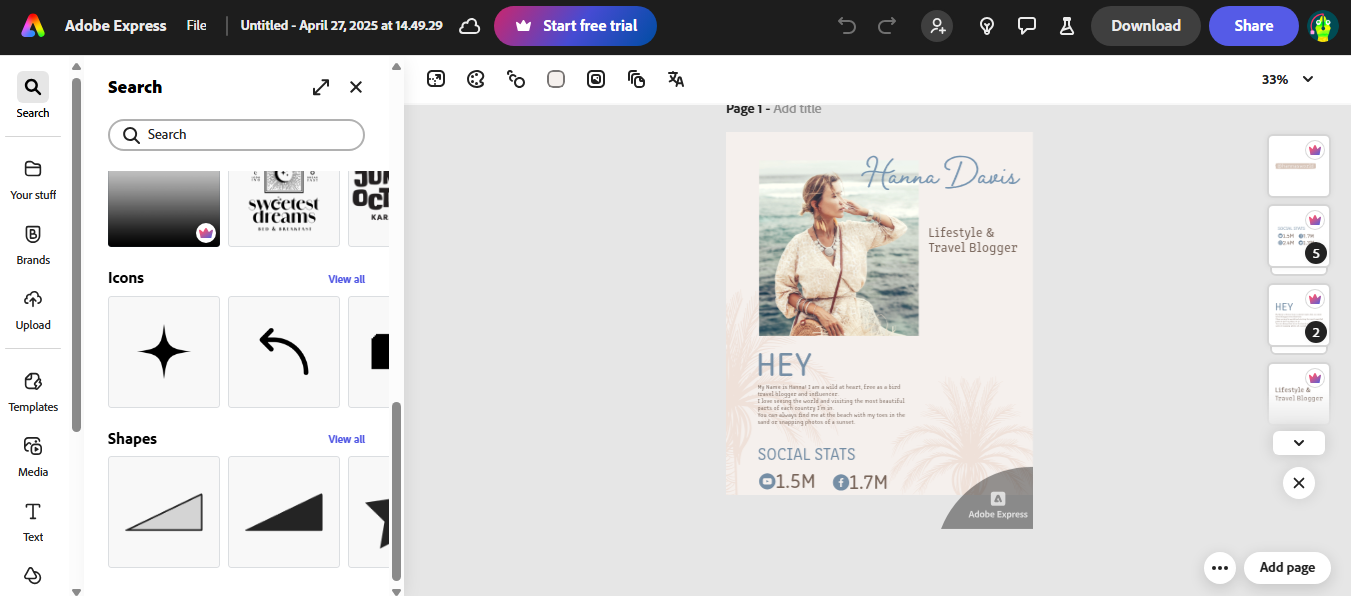Undo the last action
The height and width of the screenshot is (596, 1351).
(847, 26)
